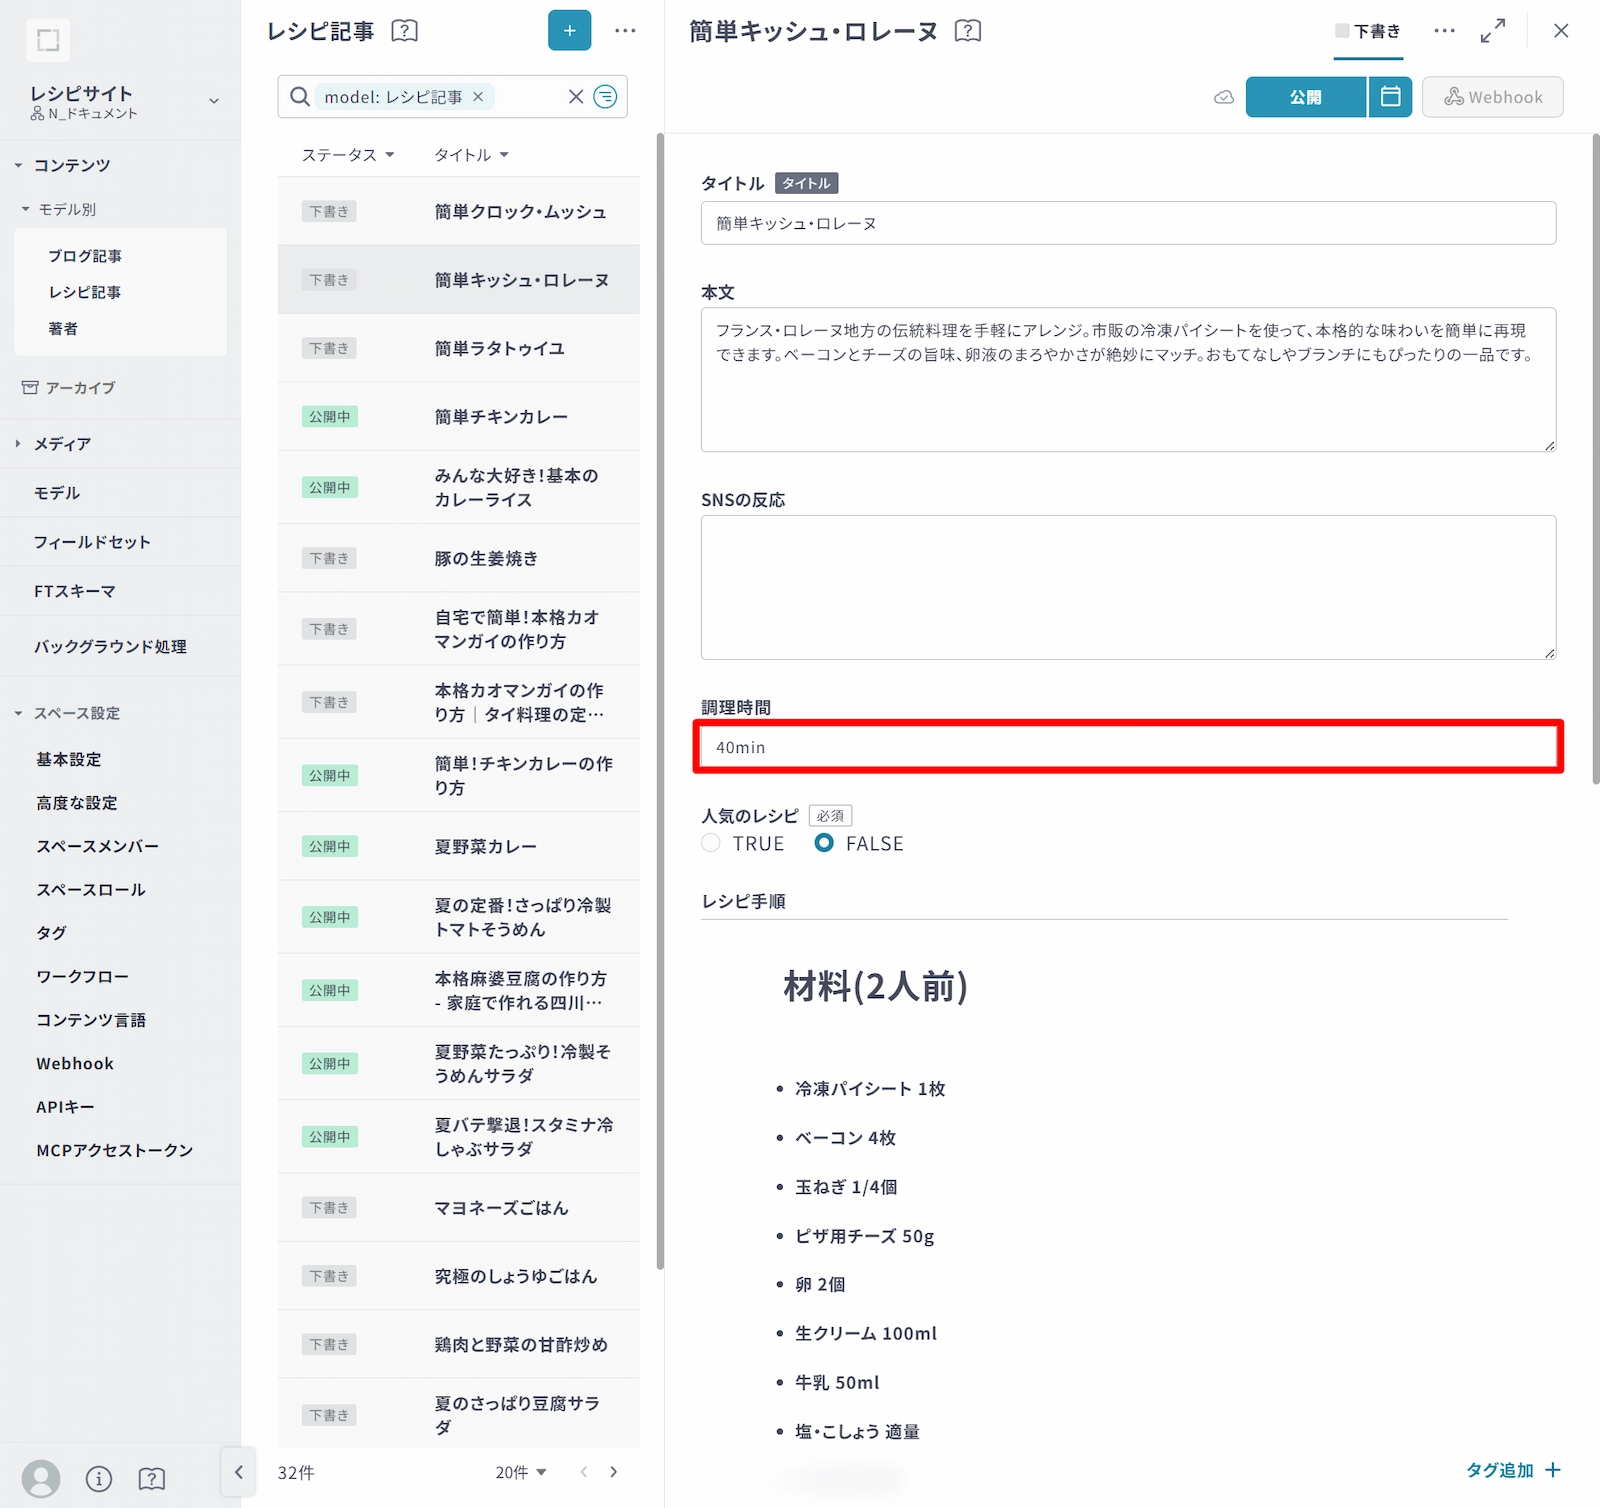Select FALSE for 人気のレシピ
The image size is (1600, 1508).
coord(824,843)
